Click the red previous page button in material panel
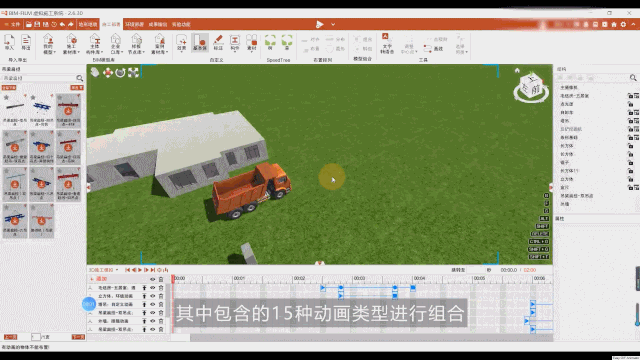The height and width of the screenshot is (360, 640). pos(10,337)
